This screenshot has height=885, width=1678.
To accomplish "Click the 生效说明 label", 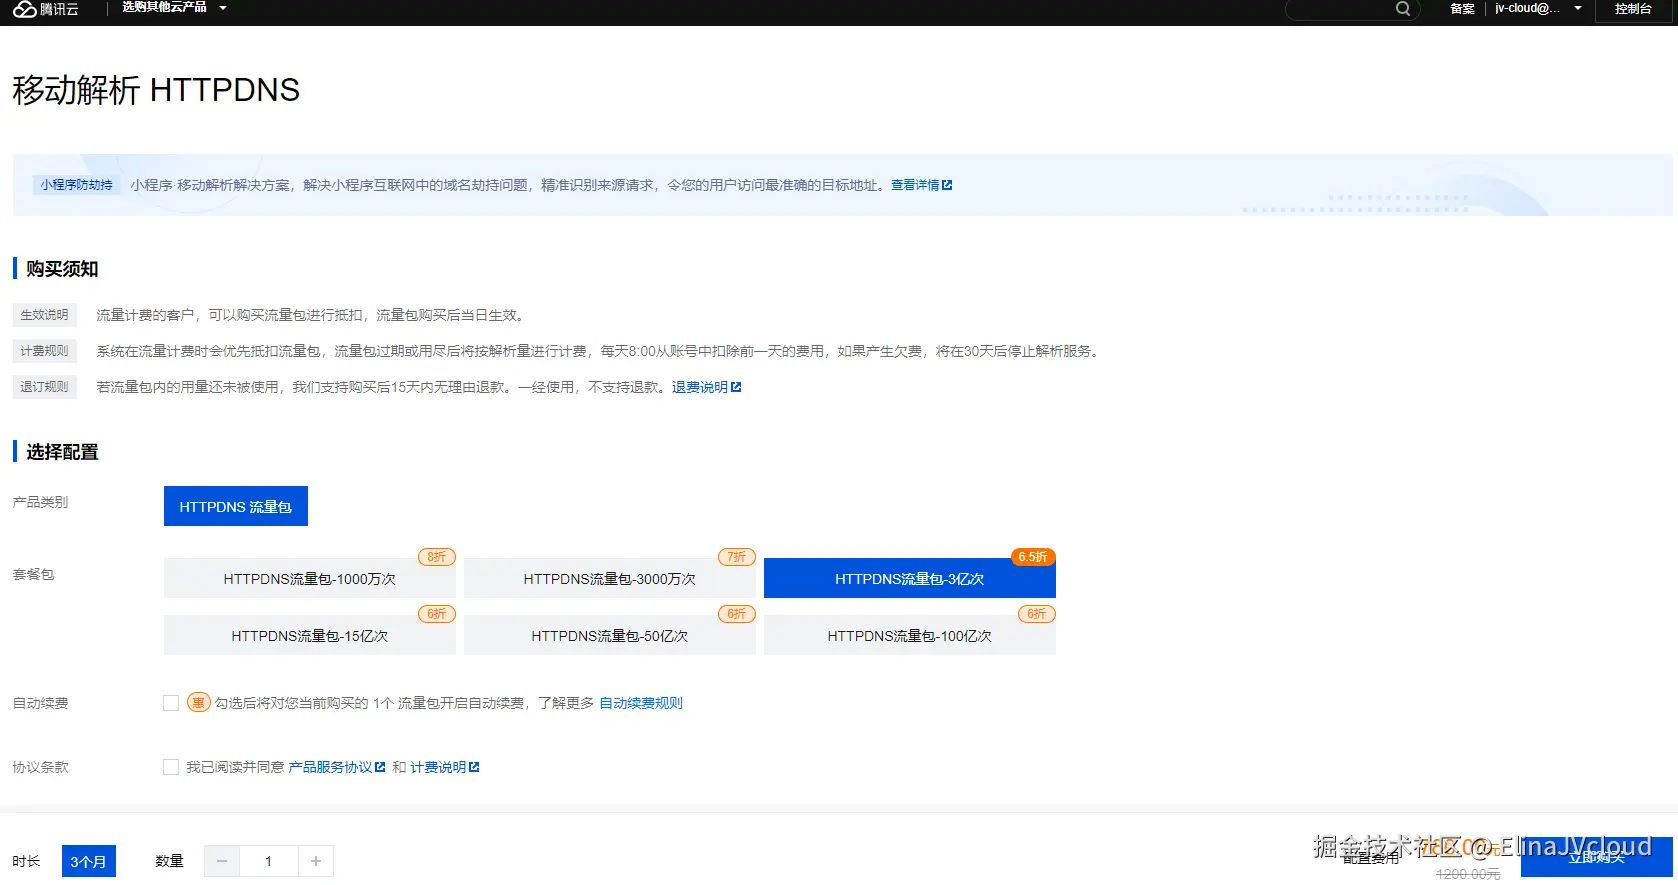I will click(x=45, y=315).
